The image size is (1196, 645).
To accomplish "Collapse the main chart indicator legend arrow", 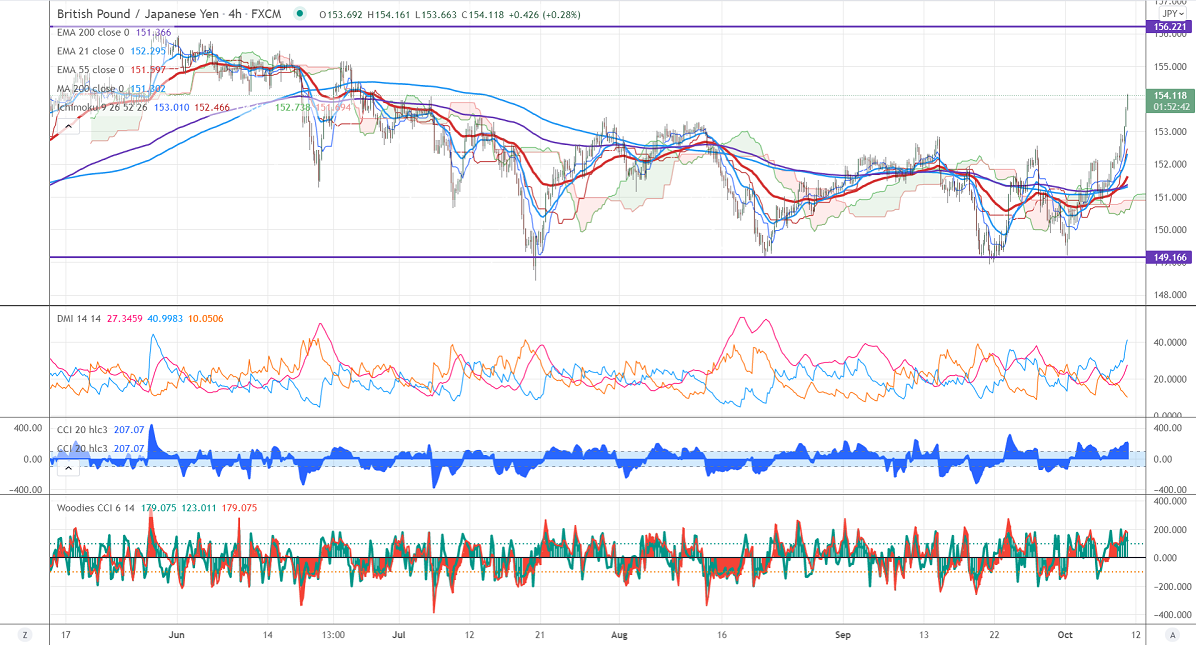I will (x=68, y=126).
